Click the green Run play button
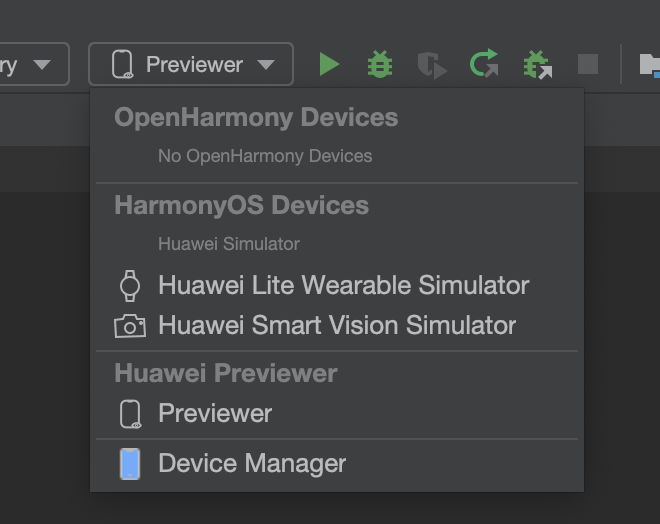660x524 pixels. coord(329,65)
